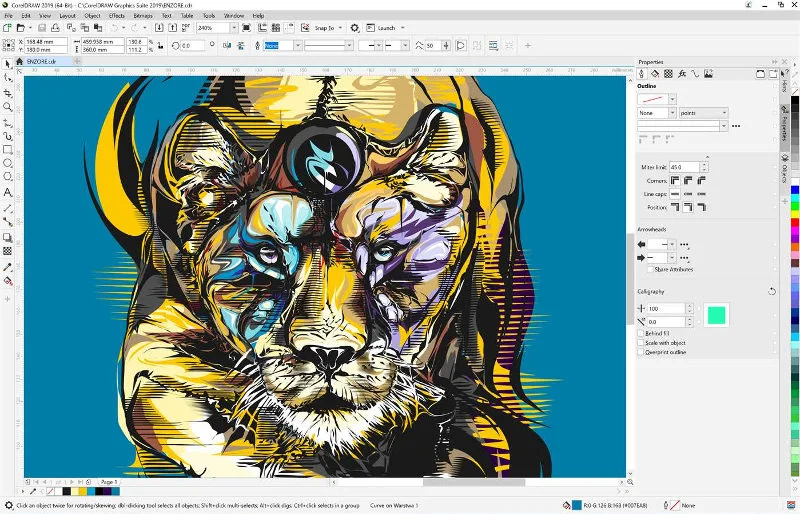Open the Bitmaps menu
The image size is (800, 514).
point(143,16)
